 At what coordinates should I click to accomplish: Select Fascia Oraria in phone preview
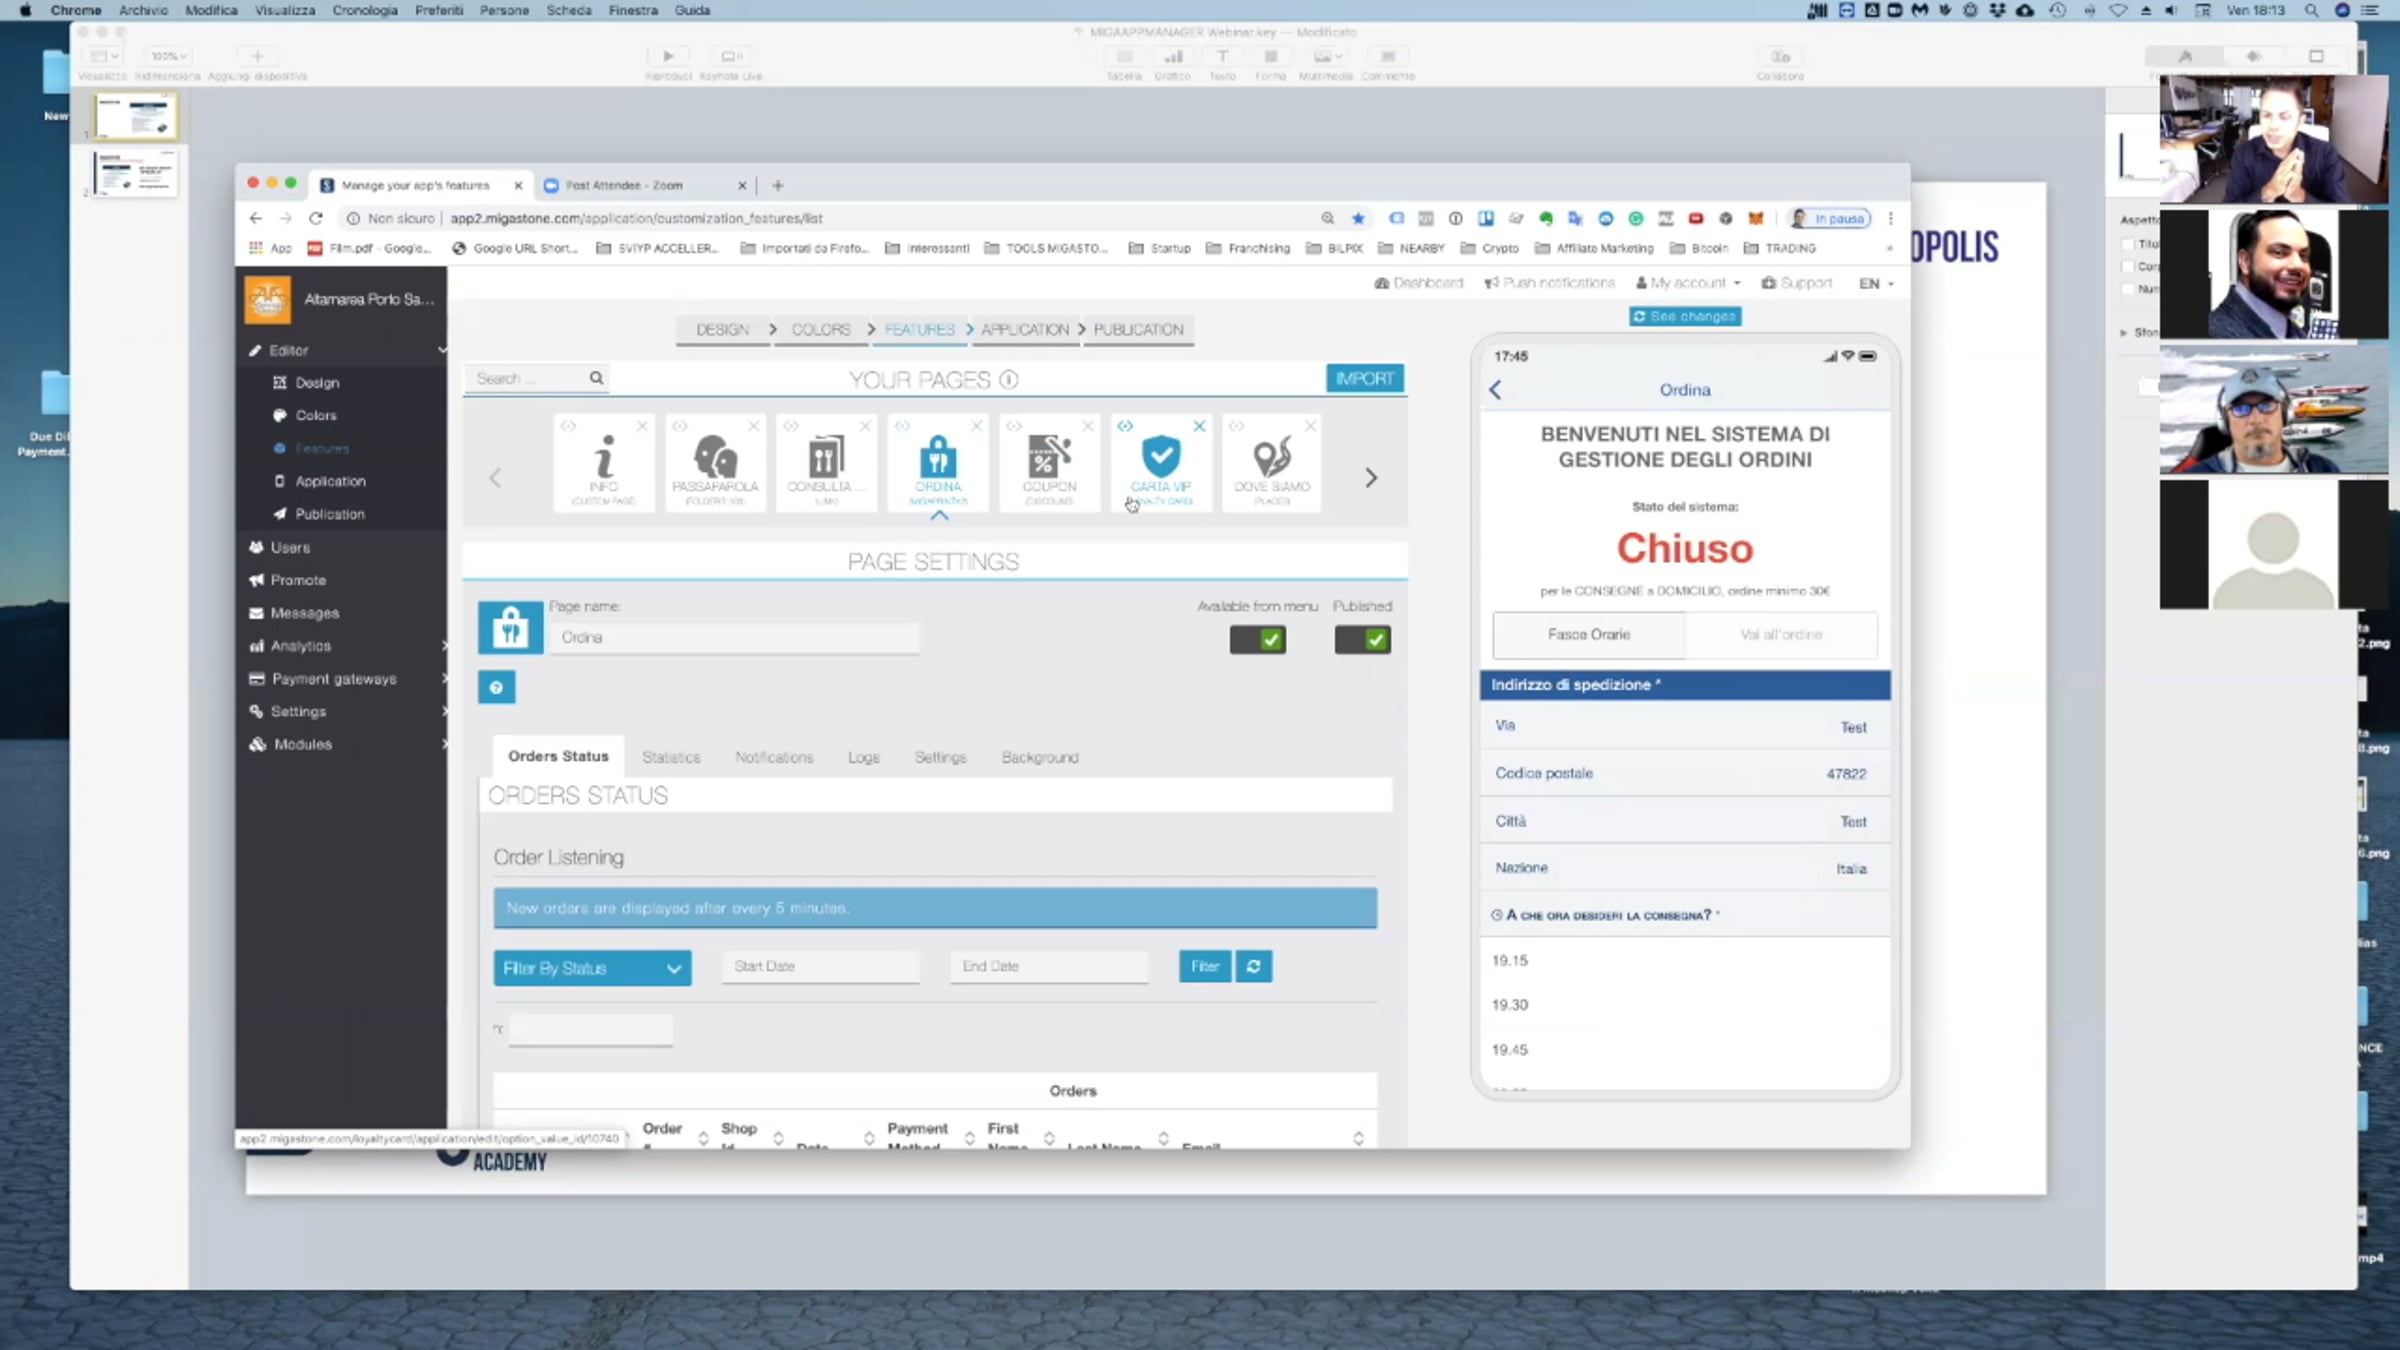click(1589, 635)
